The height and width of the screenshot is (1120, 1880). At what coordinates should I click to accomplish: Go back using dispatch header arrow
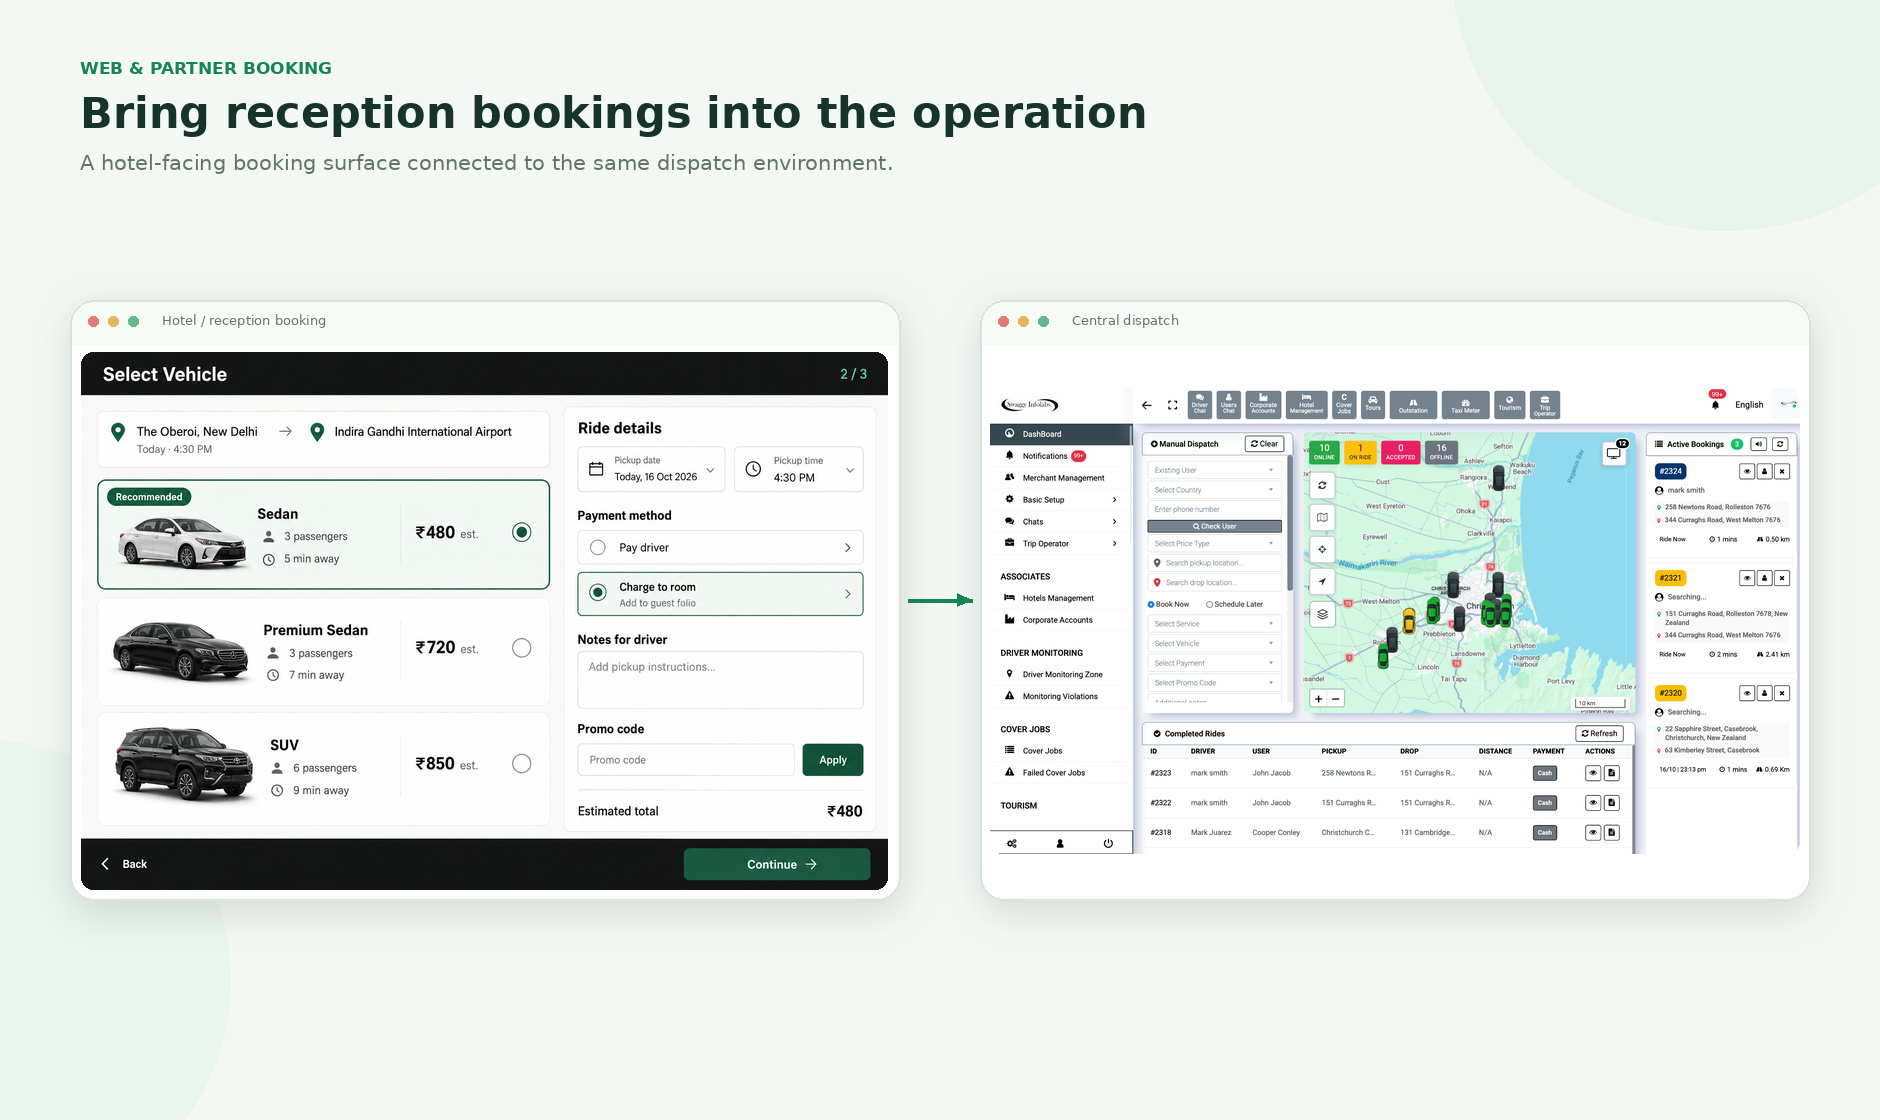[1147, 405]
